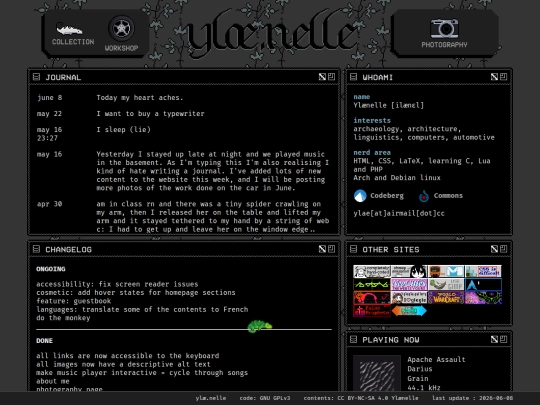540x405 pixels.
Task: Open the World of Warcraft badge
Action: pos(446,298)
